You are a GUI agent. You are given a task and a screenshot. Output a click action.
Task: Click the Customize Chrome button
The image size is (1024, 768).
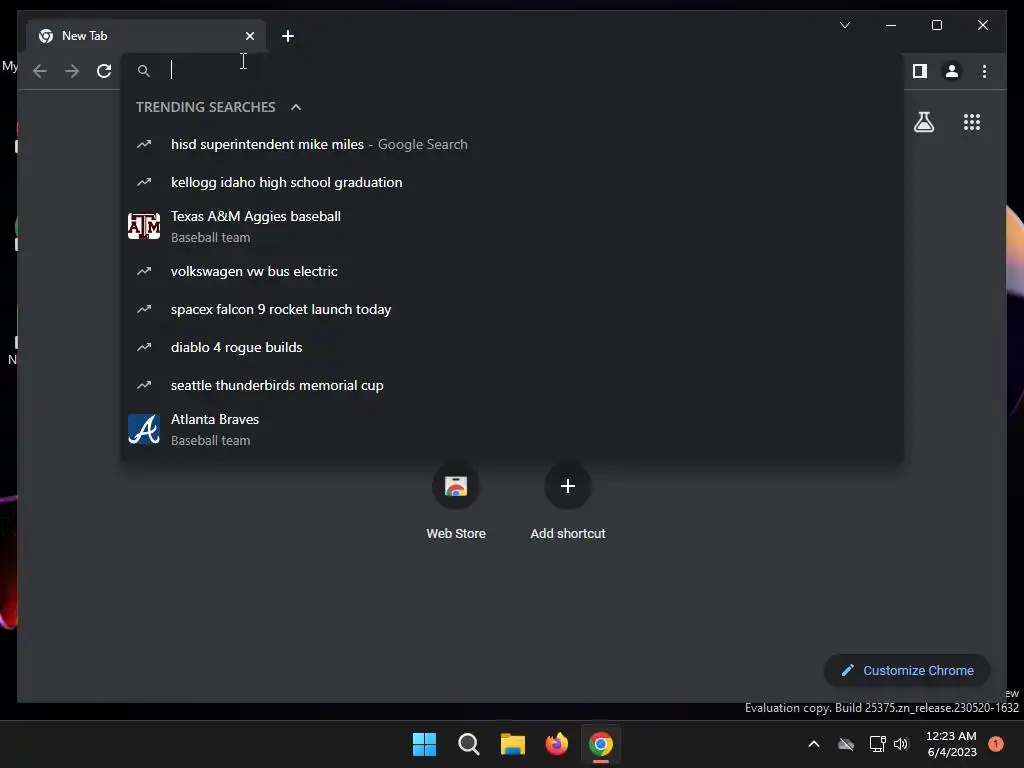pos(907,671)
